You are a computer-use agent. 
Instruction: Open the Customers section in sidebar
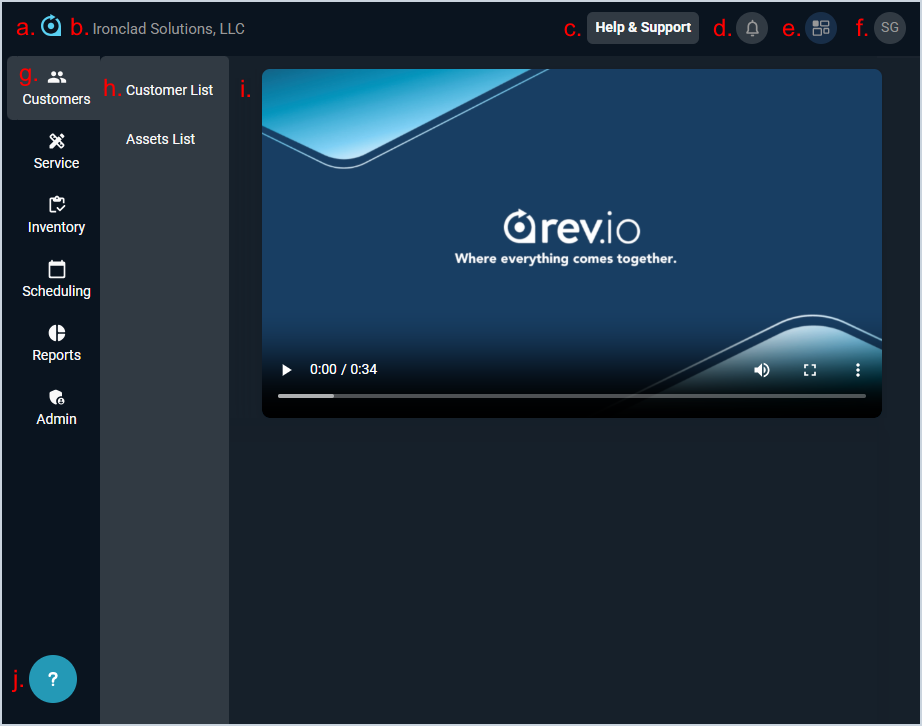pyautogui.click(x=56, y=88)
